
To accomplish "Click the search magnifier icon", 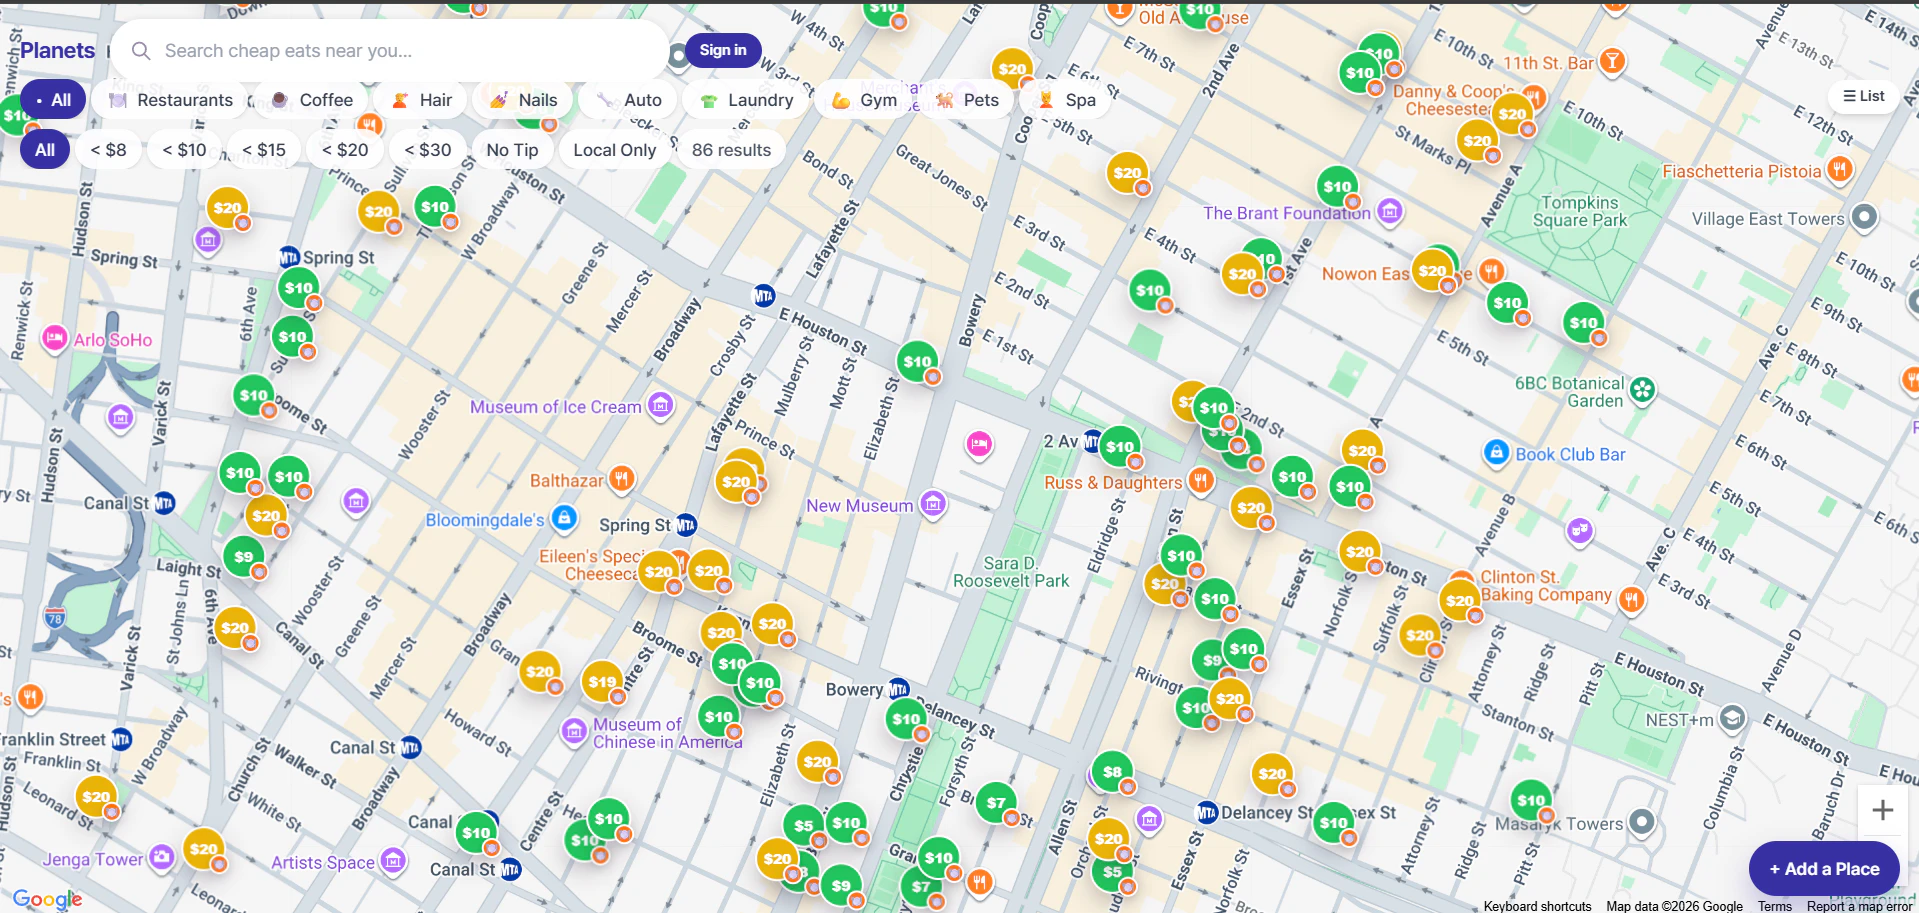I will click(141, 51).
